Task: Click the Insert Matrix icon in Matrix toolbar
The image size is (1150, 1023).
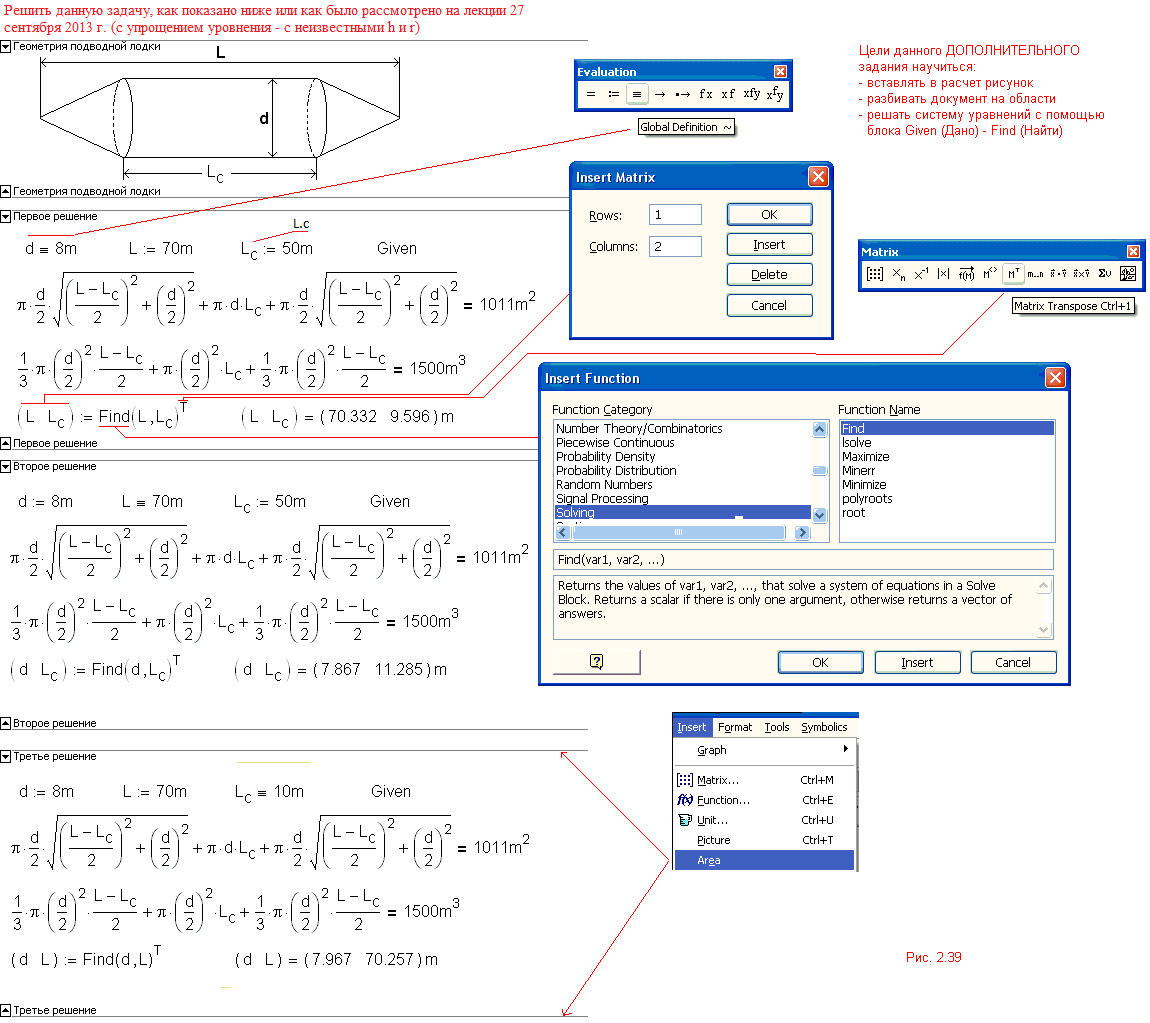Action: pyautogui.click(x=875, y=274)
